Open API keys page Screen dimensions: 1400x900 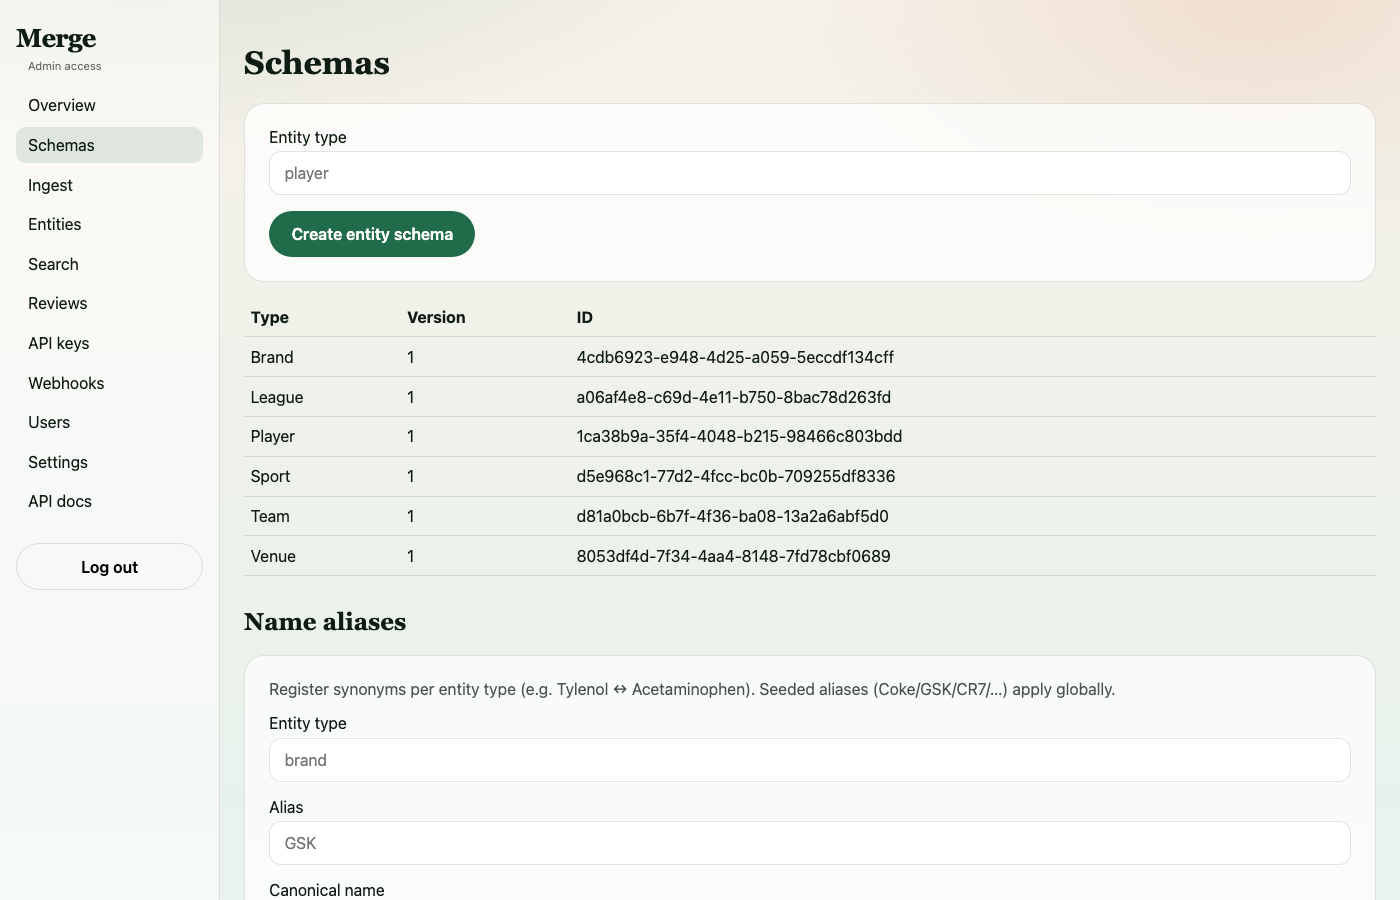click(109, 343)
